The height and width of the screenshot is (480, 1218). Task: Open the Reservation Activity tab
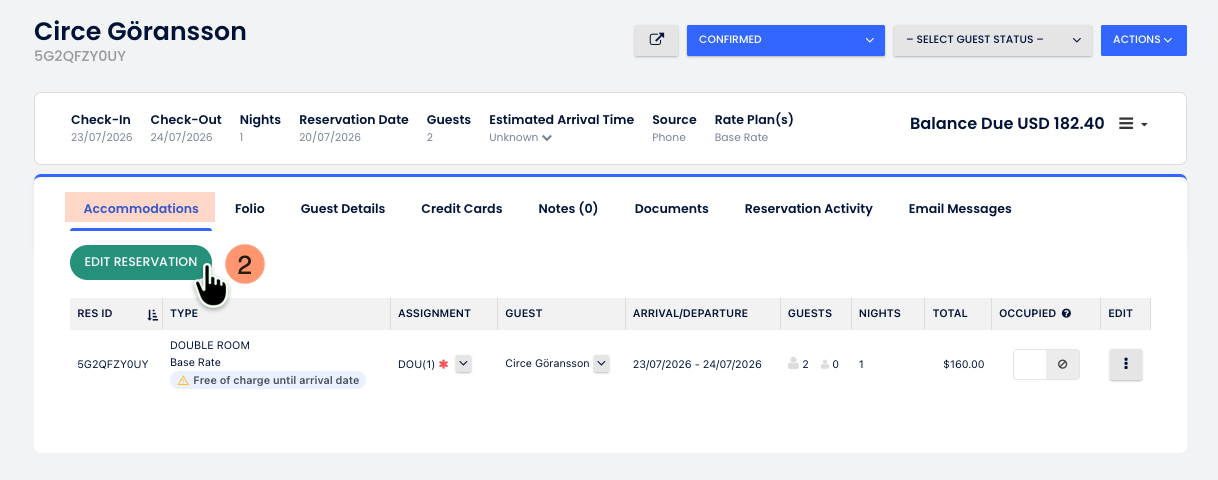809,209
